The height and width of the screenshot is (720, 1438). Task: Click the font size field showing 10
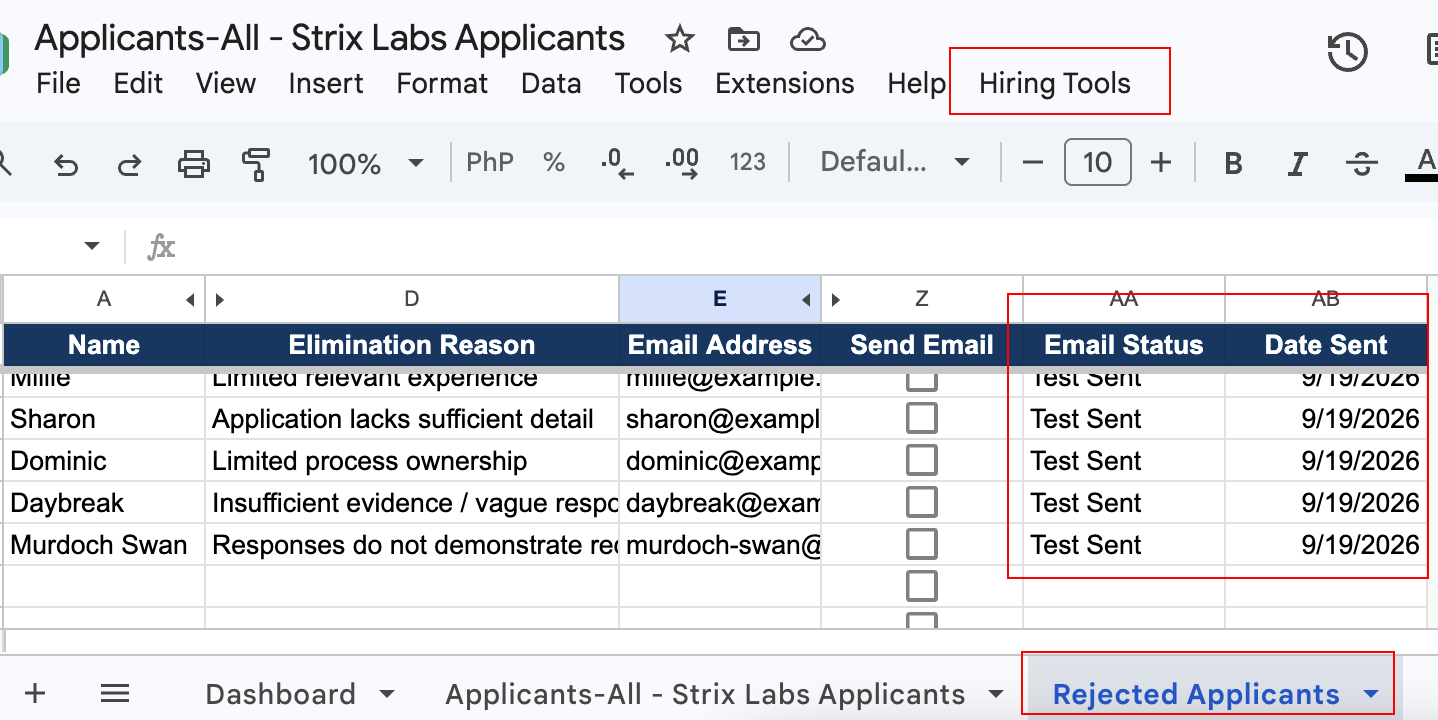(x=1097, y=162)
